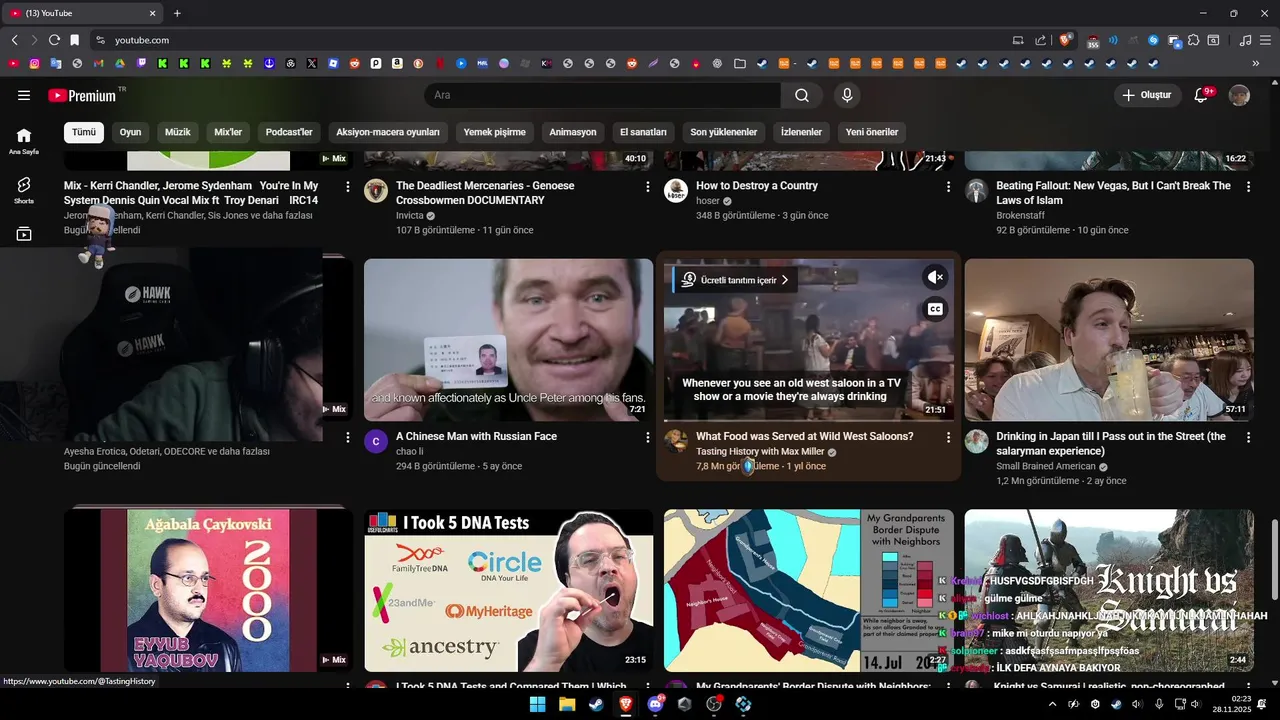Unmute the Wild West Saloons preview
The width and height of the screenshot is (1280, 720).
(x=935, y=277)
